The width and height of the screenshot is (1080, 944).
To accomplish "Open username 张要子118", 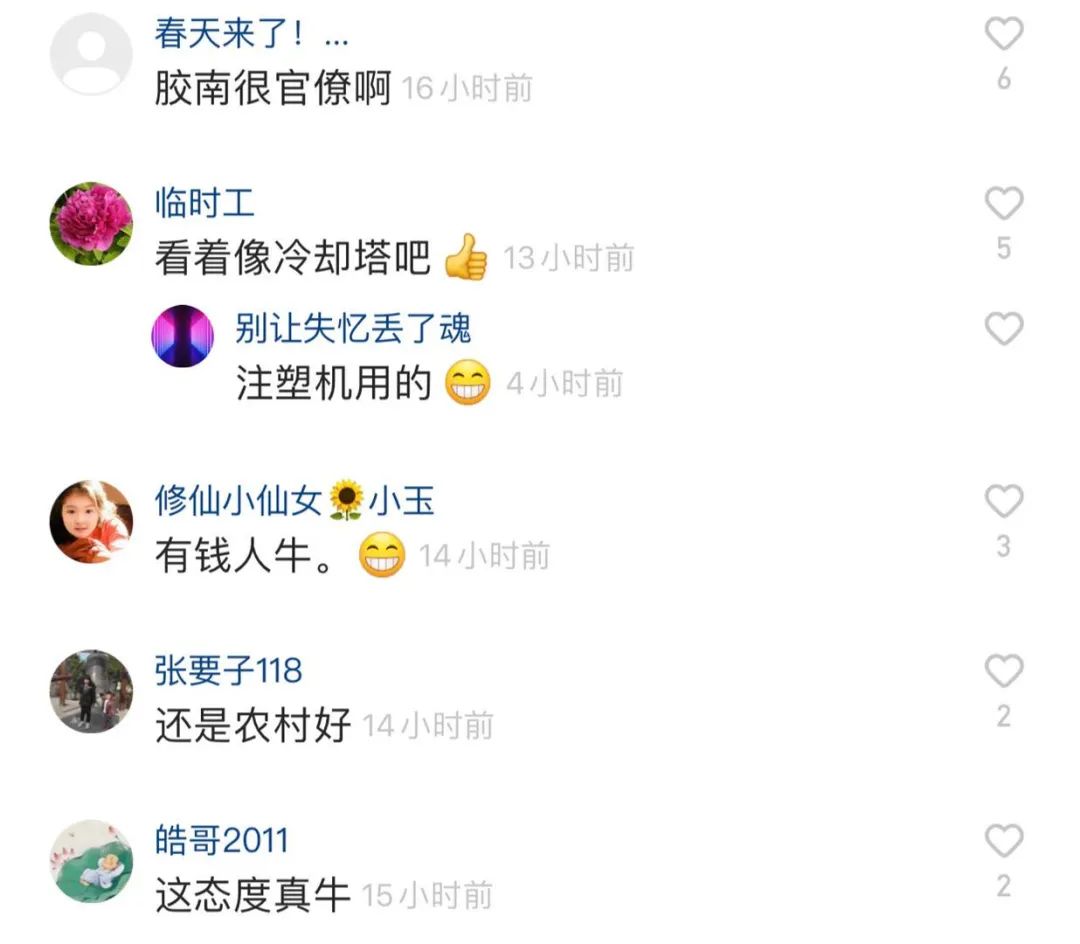I will pyautogui.click(x=229, y=670).
